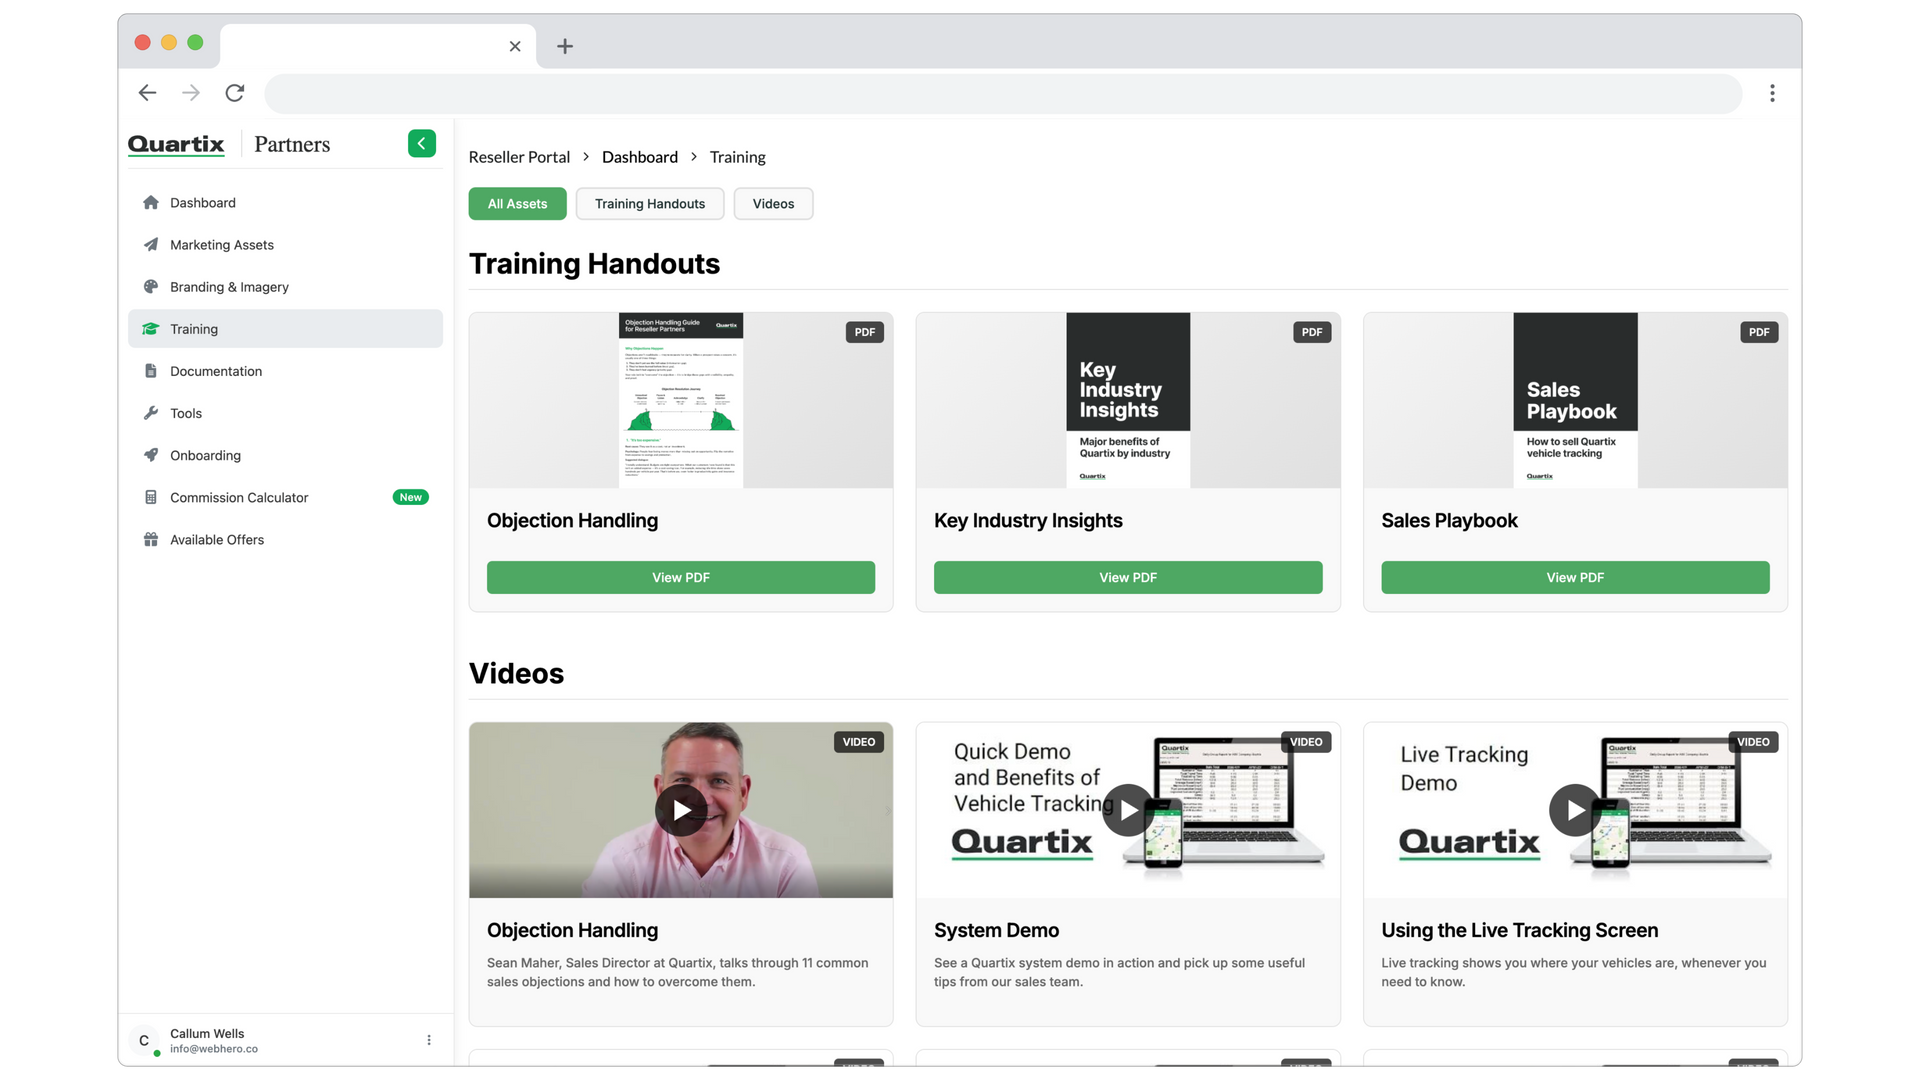Select the Videos filter tab
Viewport: 1920px width, 1080px height.
click(x=773, y=204)
